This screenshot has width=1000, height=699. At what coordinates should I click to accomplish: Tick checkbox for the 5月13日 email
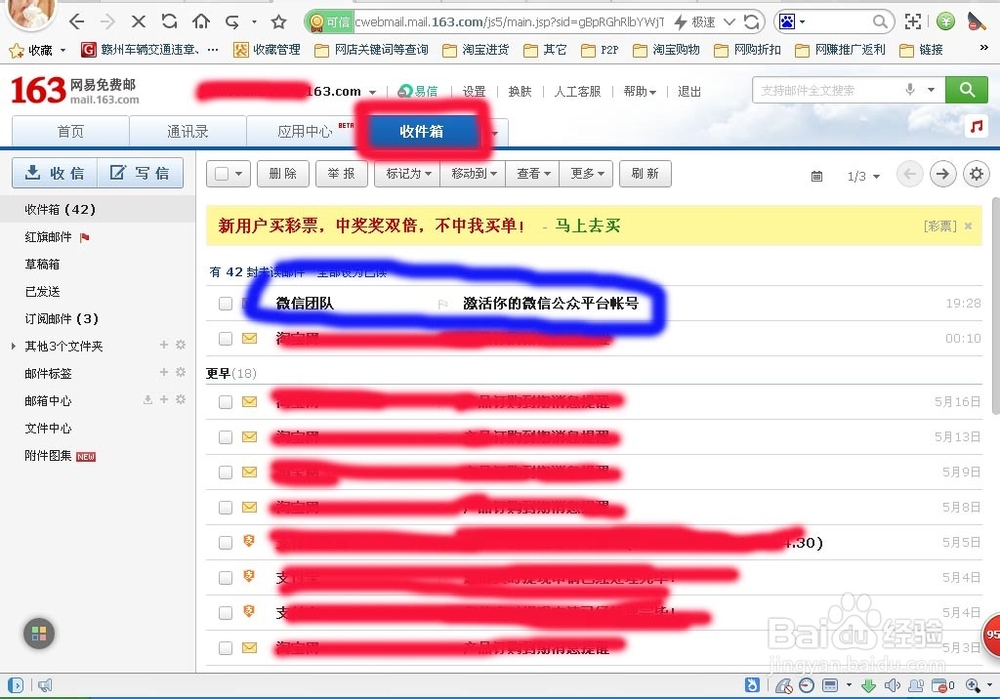225,437
